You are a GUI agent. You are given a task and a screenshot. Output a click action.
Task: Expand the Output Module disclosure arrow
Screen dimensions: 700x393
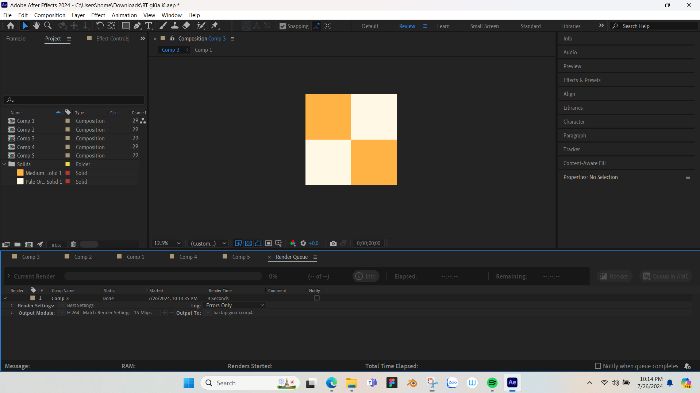point(12,314)
